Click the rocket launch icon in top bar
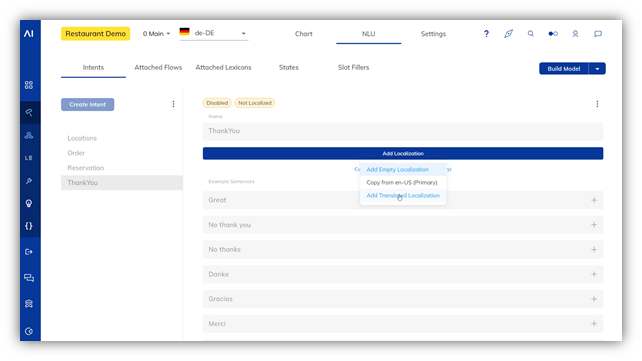The image size is (642, 361). pos(508,34)
